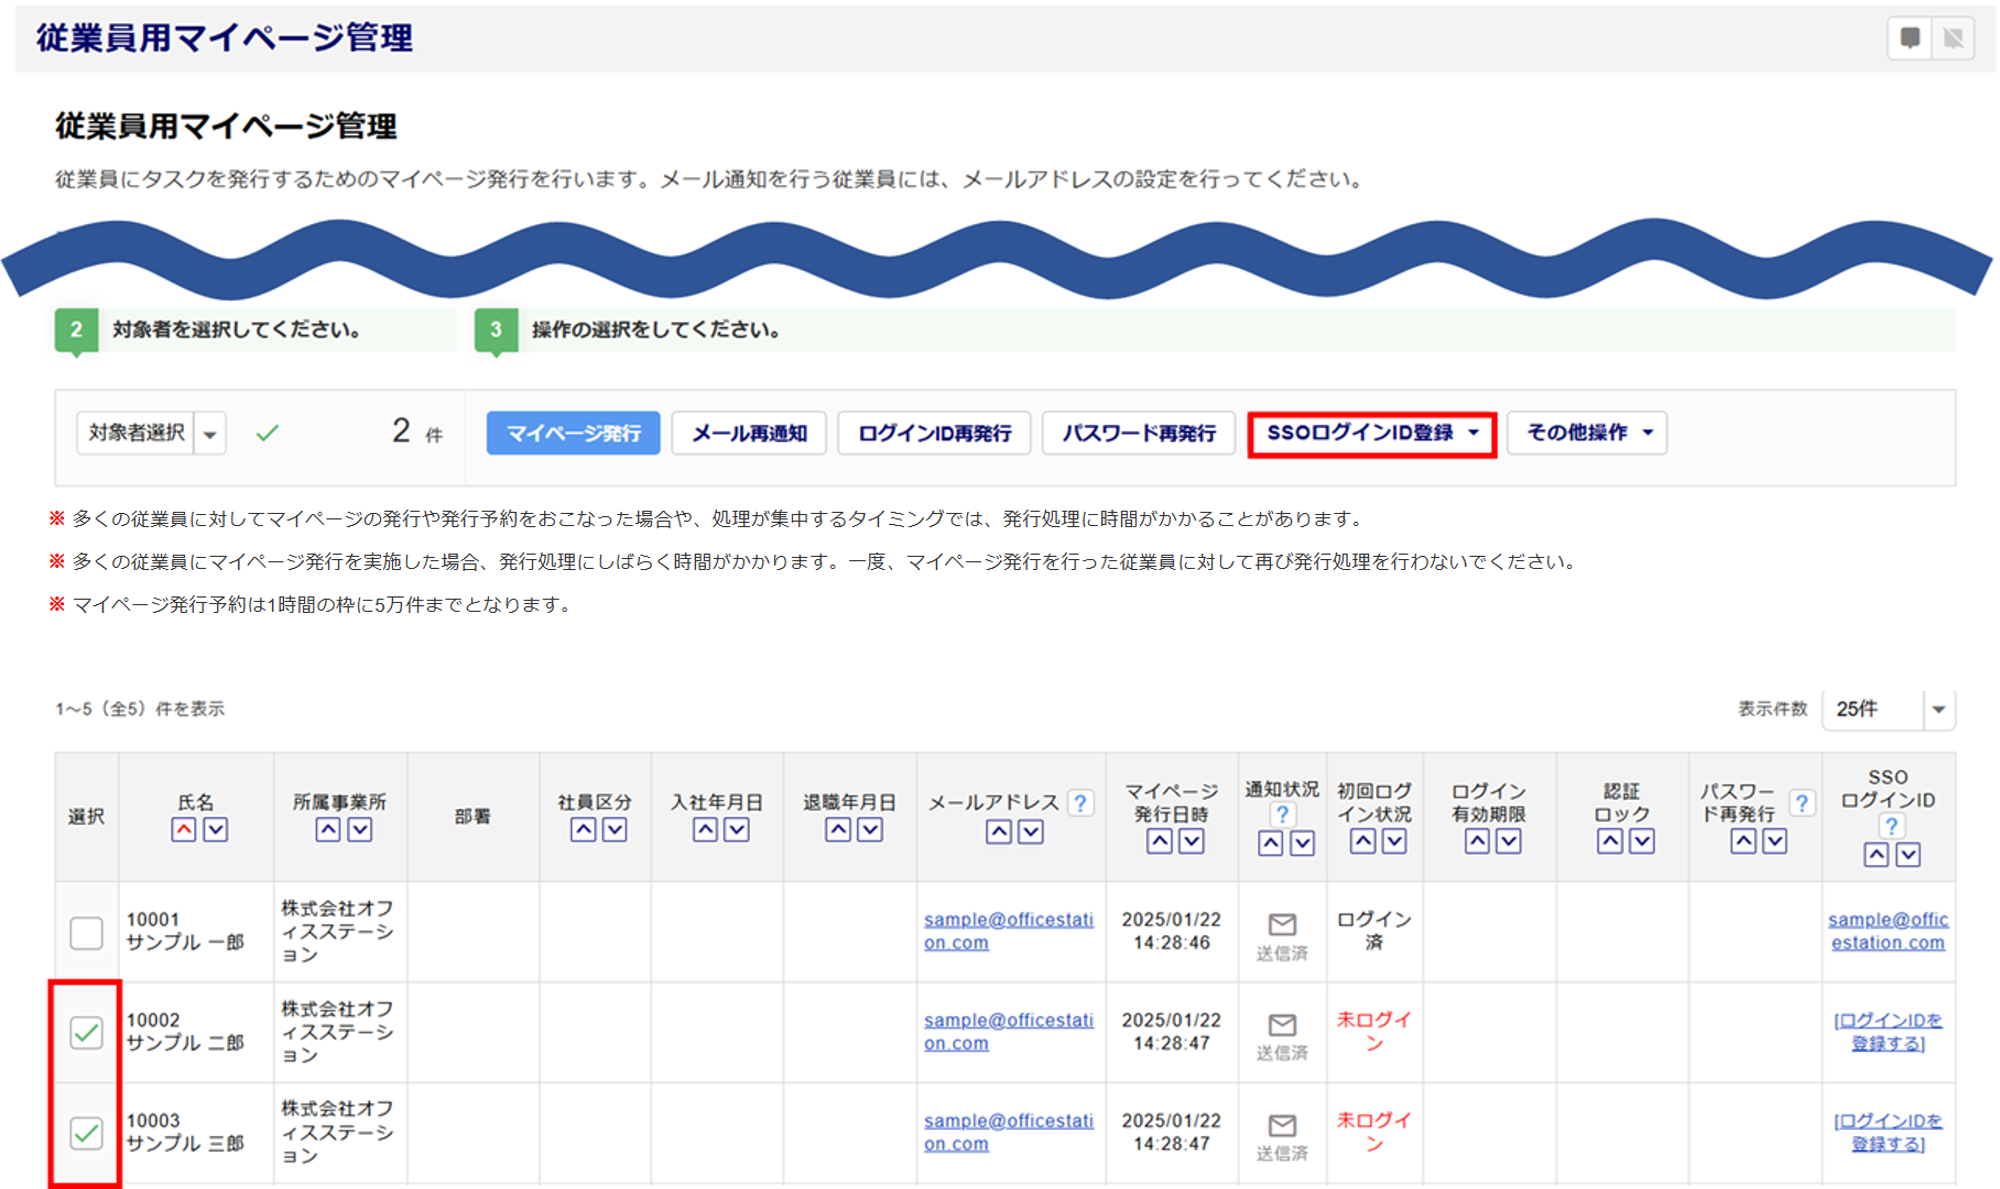Click the パスワード再発行 button
Viewport: 2000px width, 1189px height.
(x=1138, y=433)
